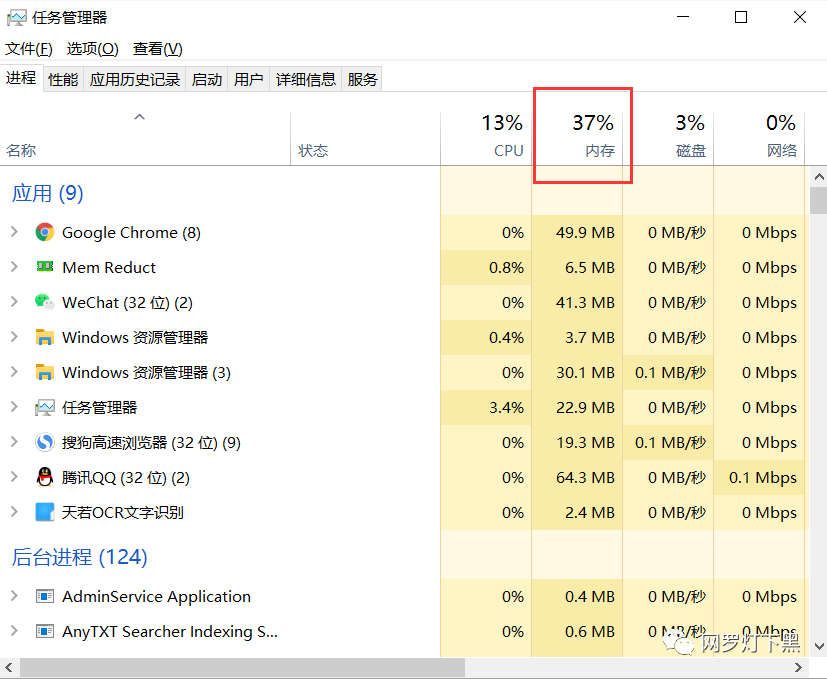Screen dimensions: 827x679
Task: Sort by the 名称 column header
Action: (145, 138)
